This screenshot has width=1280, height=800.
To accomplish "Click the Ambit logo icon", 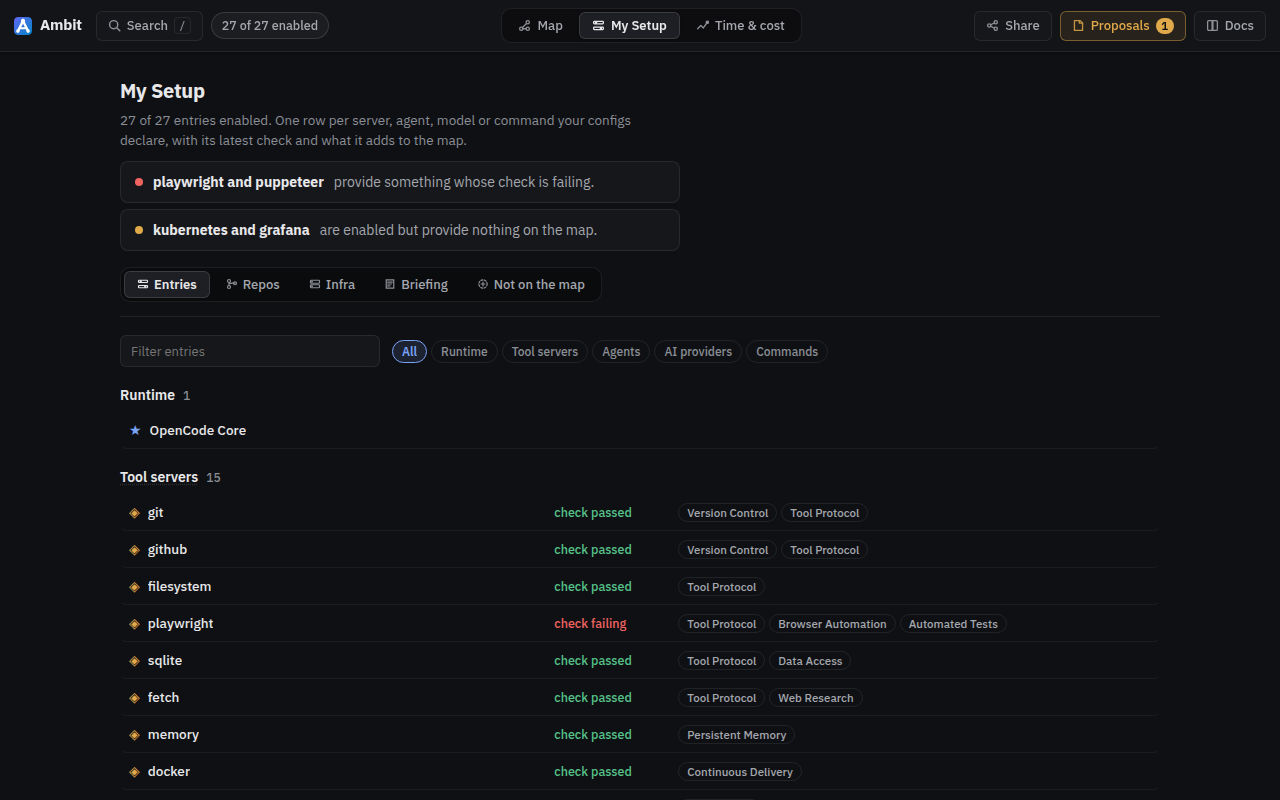I will pos(23,26).
